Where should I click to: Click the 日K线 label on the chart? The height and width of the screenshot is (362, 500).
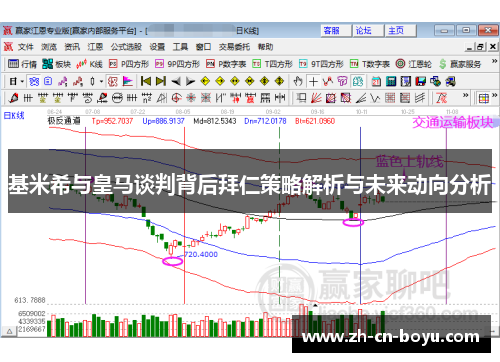pyautogui.click(x=14, y=116)
